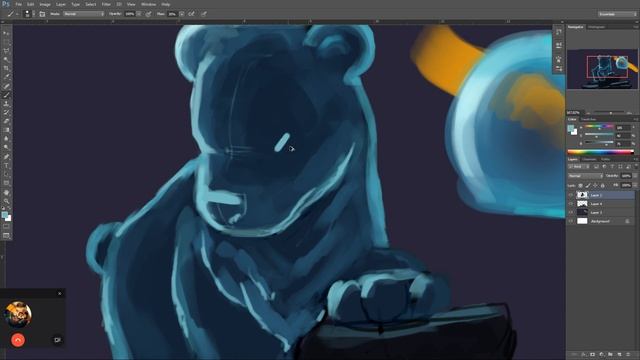Toggle Lock position
640x360 pixels.
595,186
